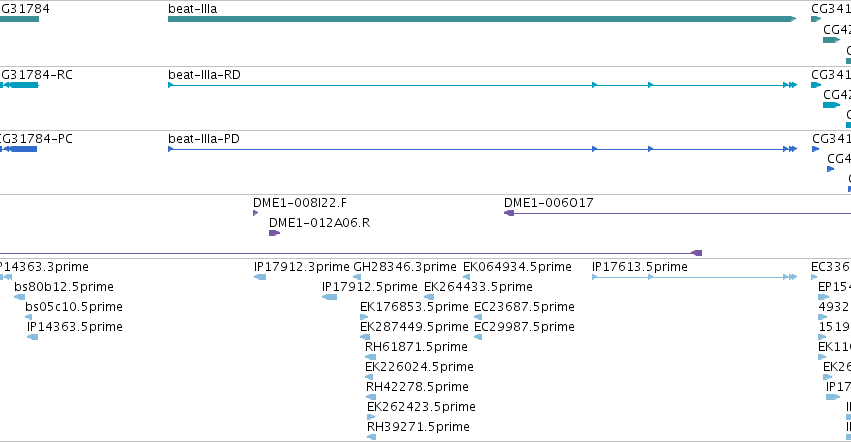This screenshot has height=442, width=851.
Task: Select the EC23687.5prime EST label
Action: point(524,307)
